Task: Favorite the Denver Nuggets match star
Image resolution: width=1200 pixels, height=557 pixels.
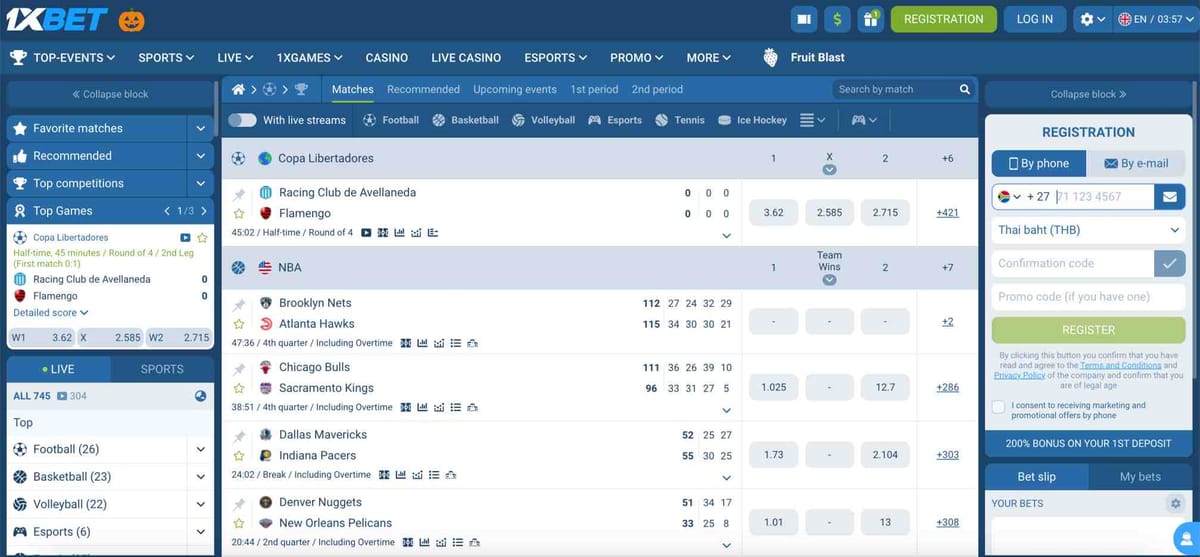Action: (x=239, y=523)
